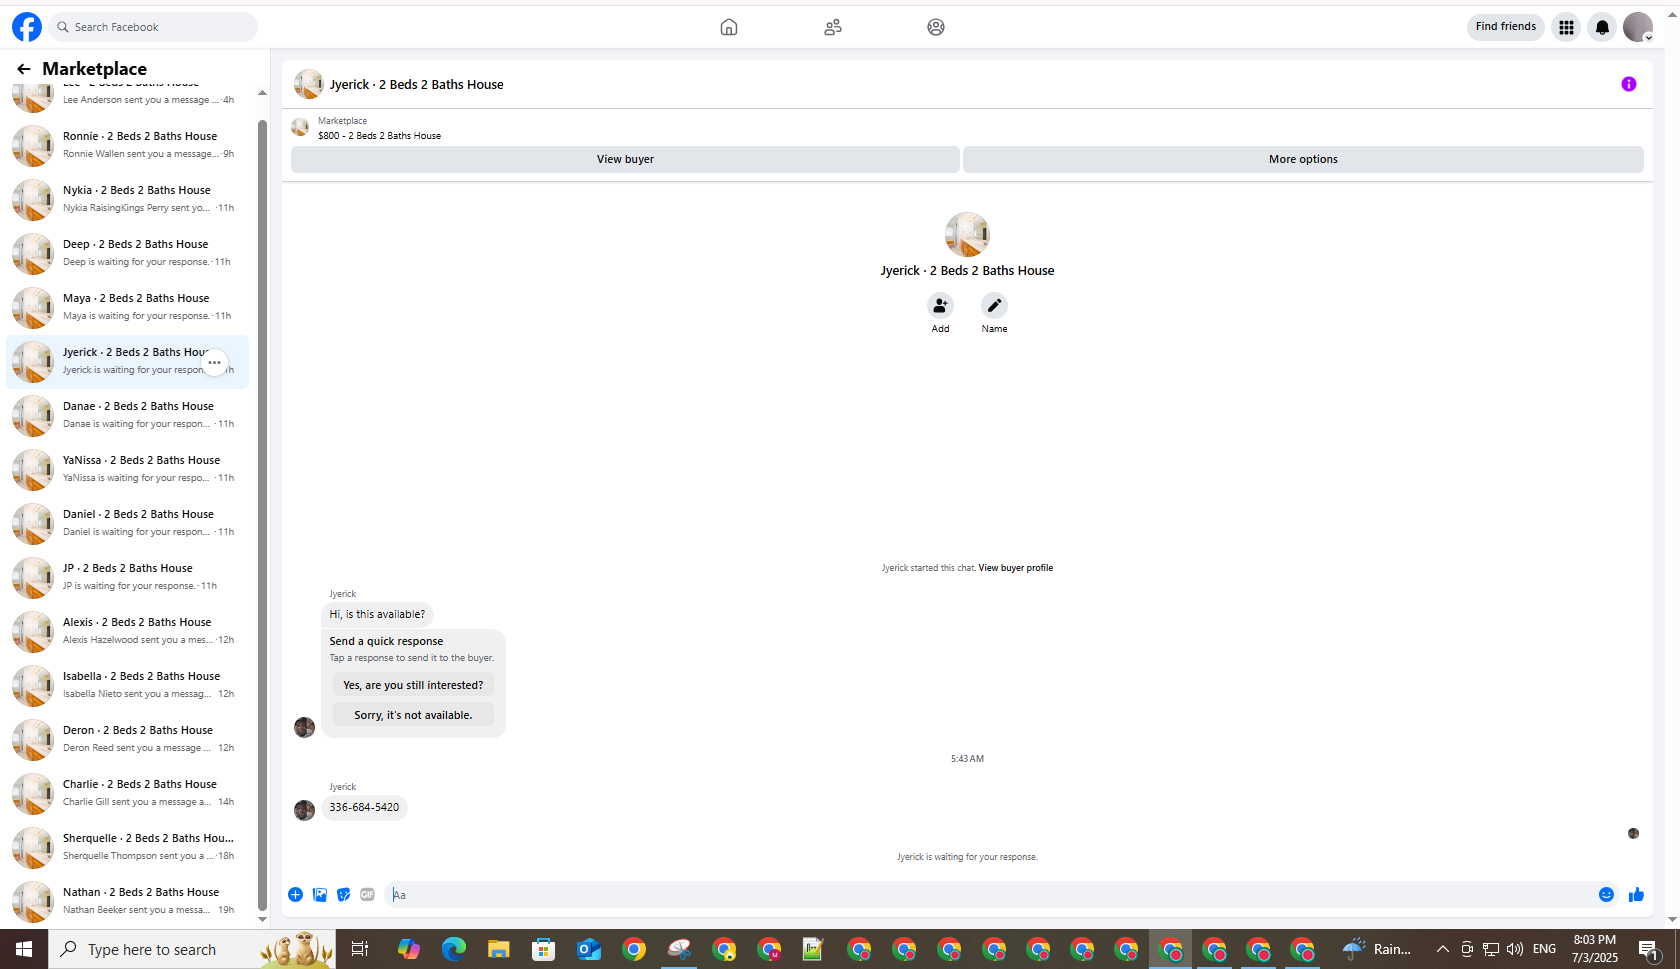Open the Windows notification center
Viewport: 1680px width, 969px height.
1648,949
